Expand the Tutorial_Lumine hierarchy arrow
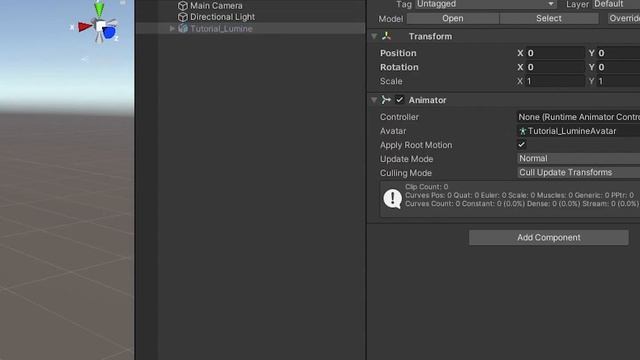640x360 pixels. click(x=172, y=29)
